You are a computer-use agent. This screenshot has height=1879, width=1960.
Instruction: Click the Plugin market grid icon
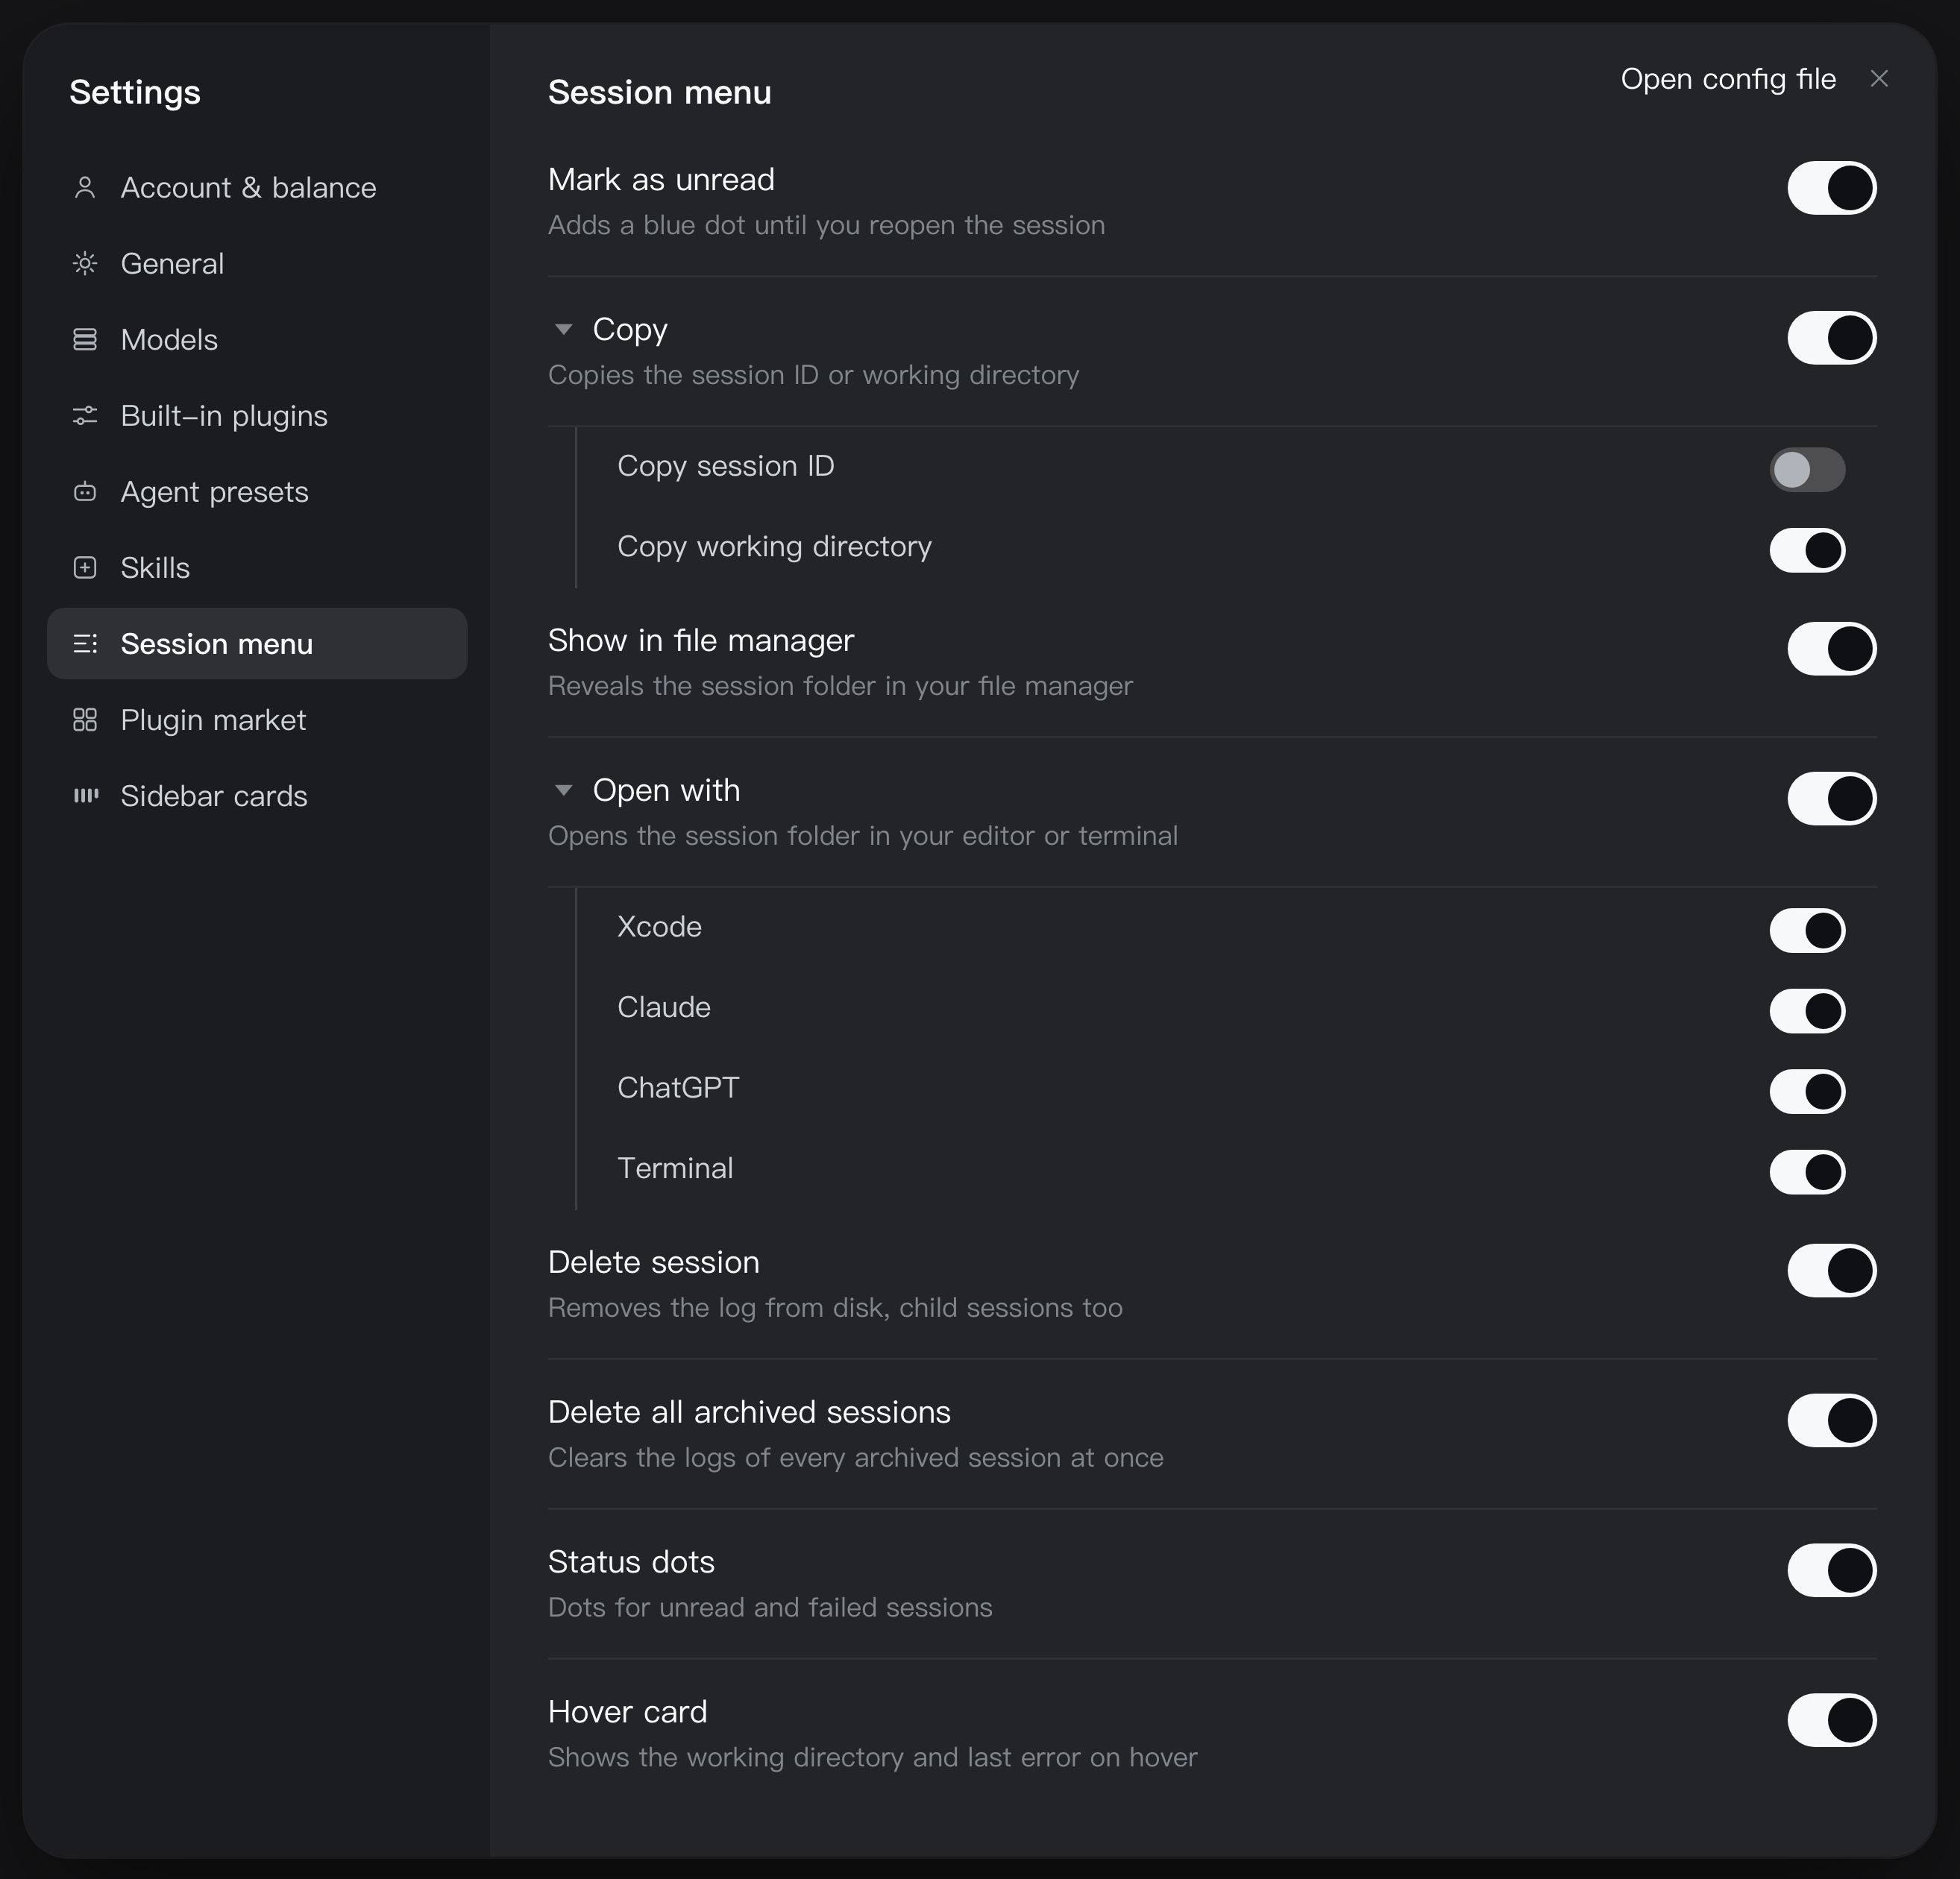(x=85, y=719)
